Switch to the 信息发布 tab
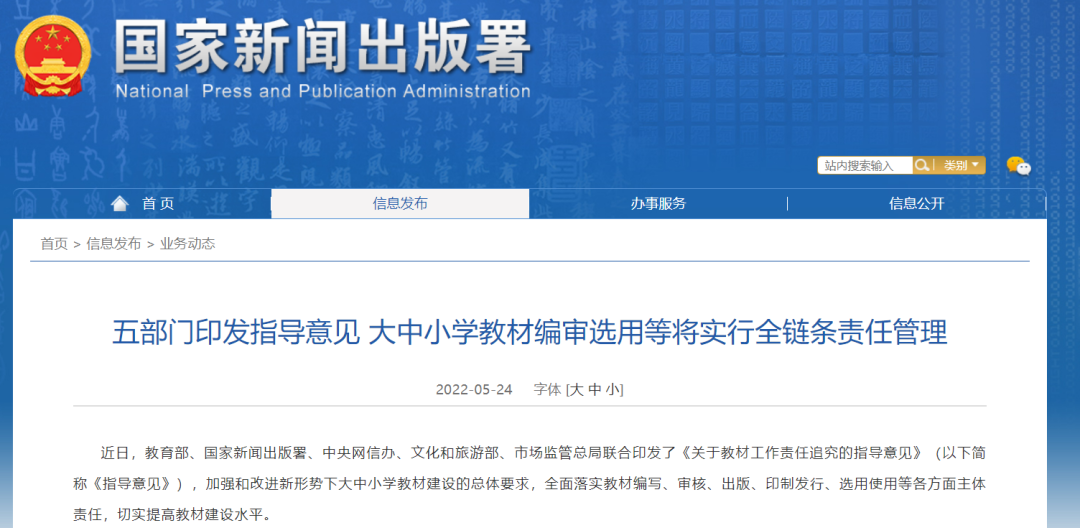 400,204
